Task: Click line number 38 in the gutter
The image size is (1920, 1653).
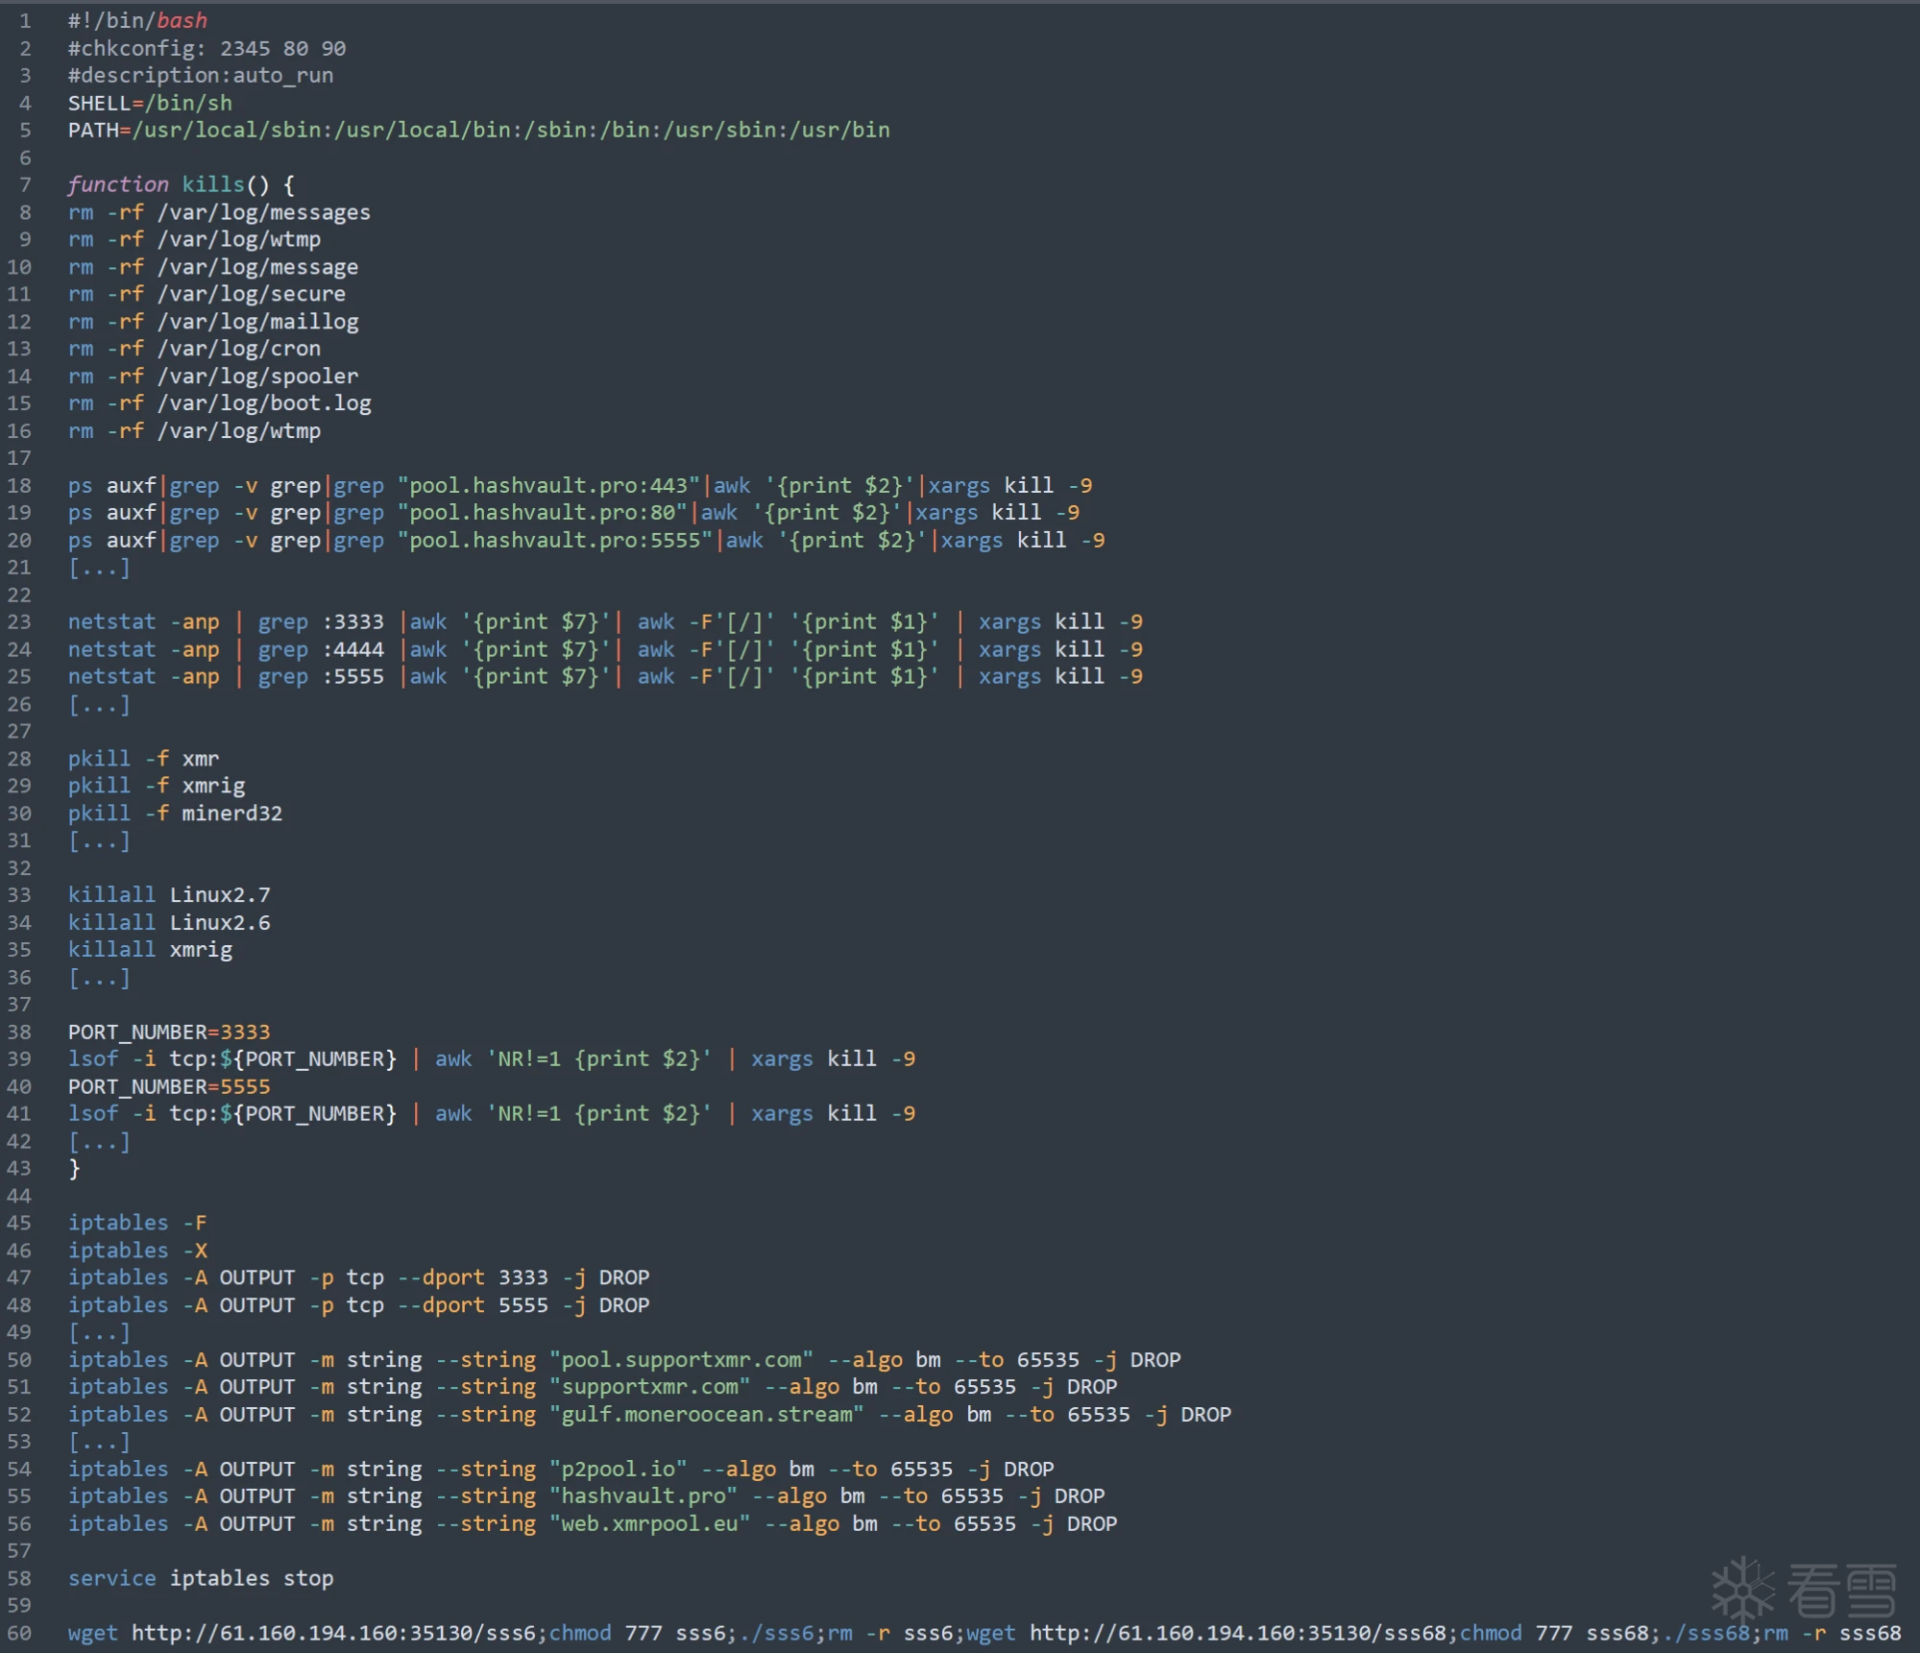Action: (19, 1032)
